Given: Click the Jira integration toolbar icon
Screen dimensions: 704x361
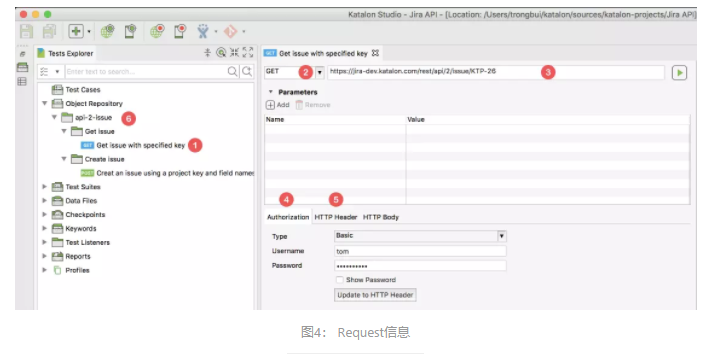Looking at the screenshot, I should click(x=203, y=31).
